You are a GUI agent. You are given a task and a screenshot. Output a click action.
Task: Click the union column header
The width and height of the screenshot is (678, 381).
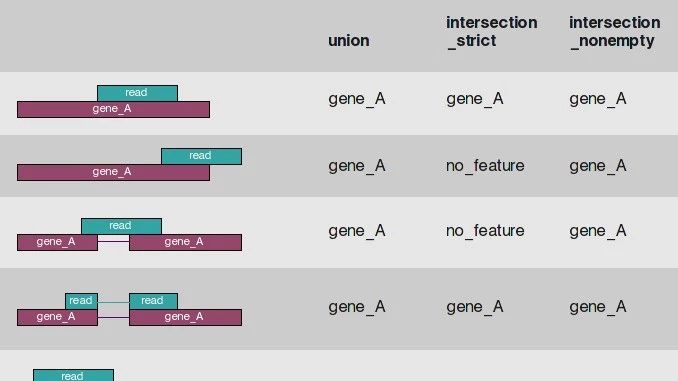349,41
